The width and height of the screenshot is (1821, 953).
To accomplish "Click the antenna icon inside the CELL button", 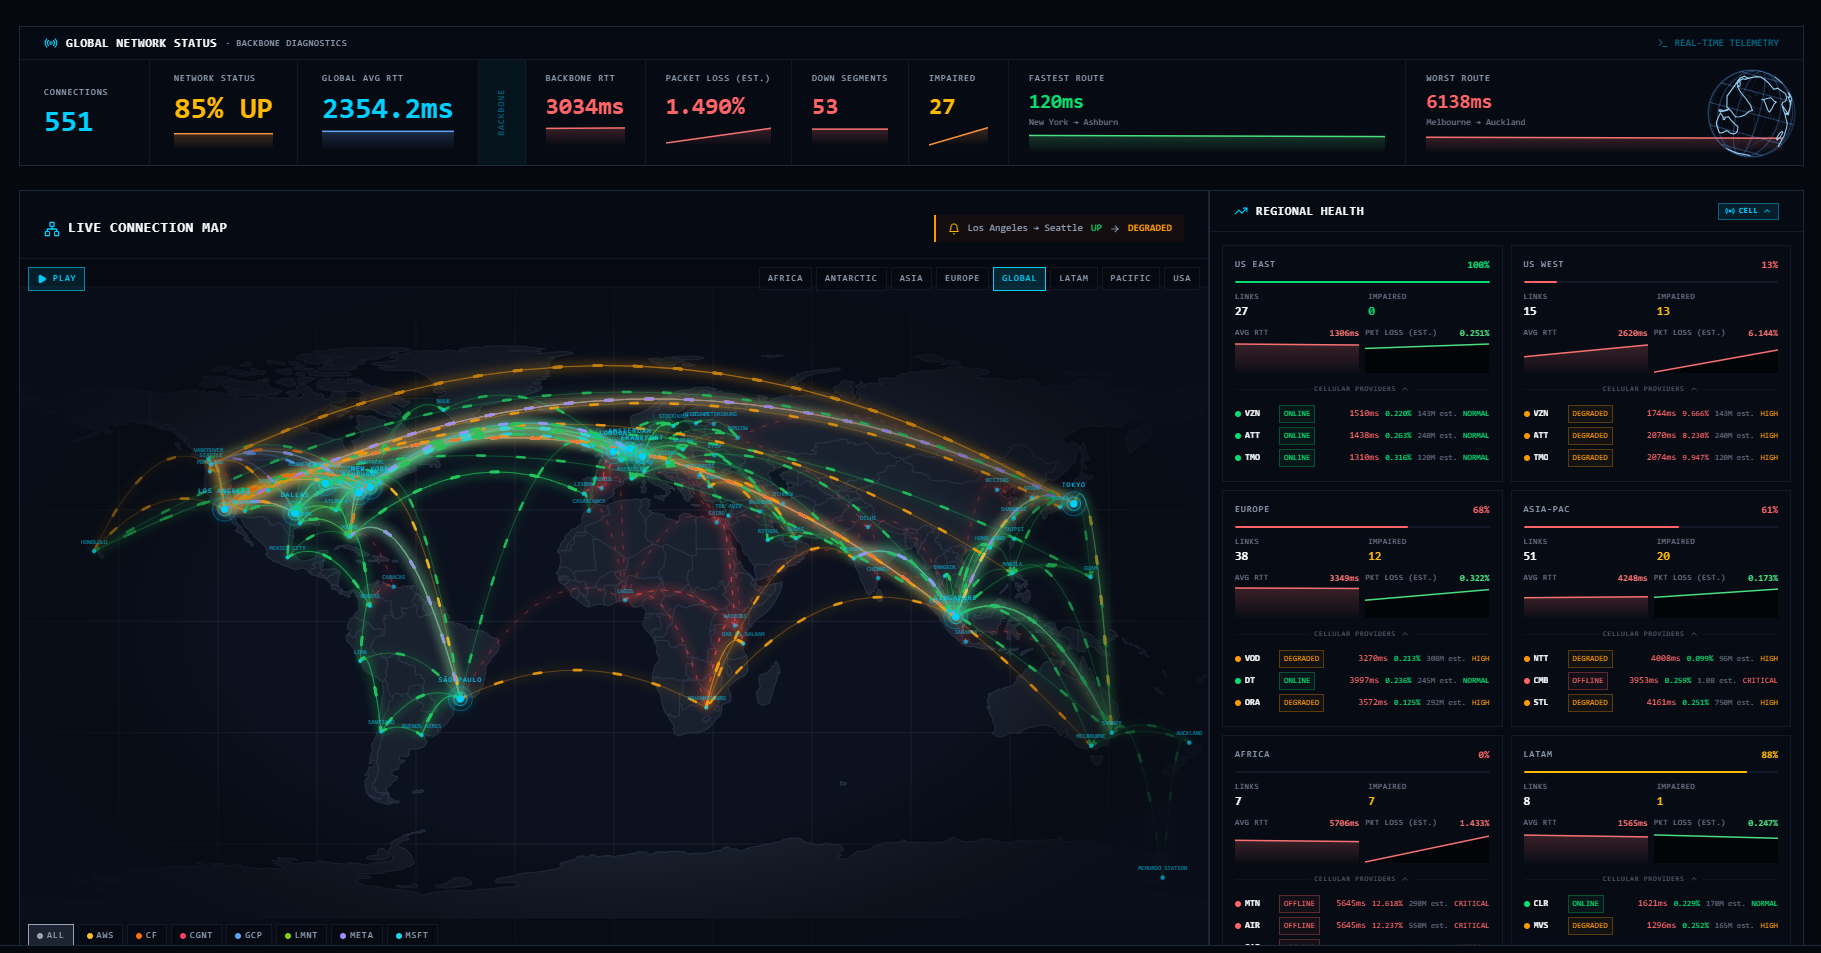I will coord(1729,211).
